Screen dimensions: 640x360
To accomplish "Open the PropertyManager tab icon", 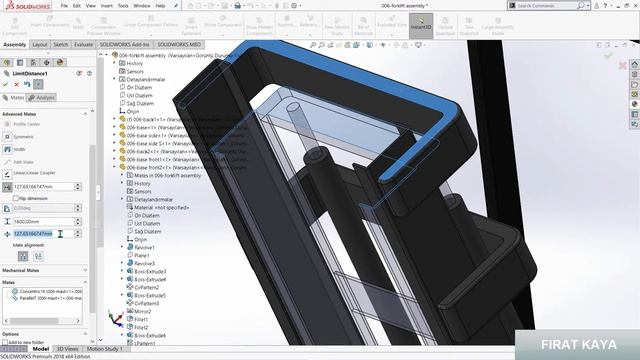I will pos(20,62).
